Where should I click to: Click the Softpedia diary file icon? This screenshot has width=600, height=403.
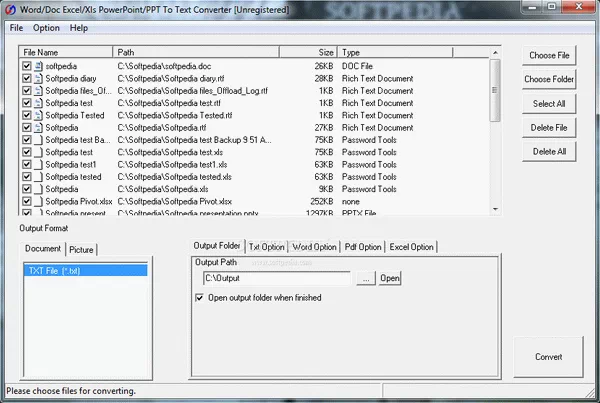[x=38, y=78]
